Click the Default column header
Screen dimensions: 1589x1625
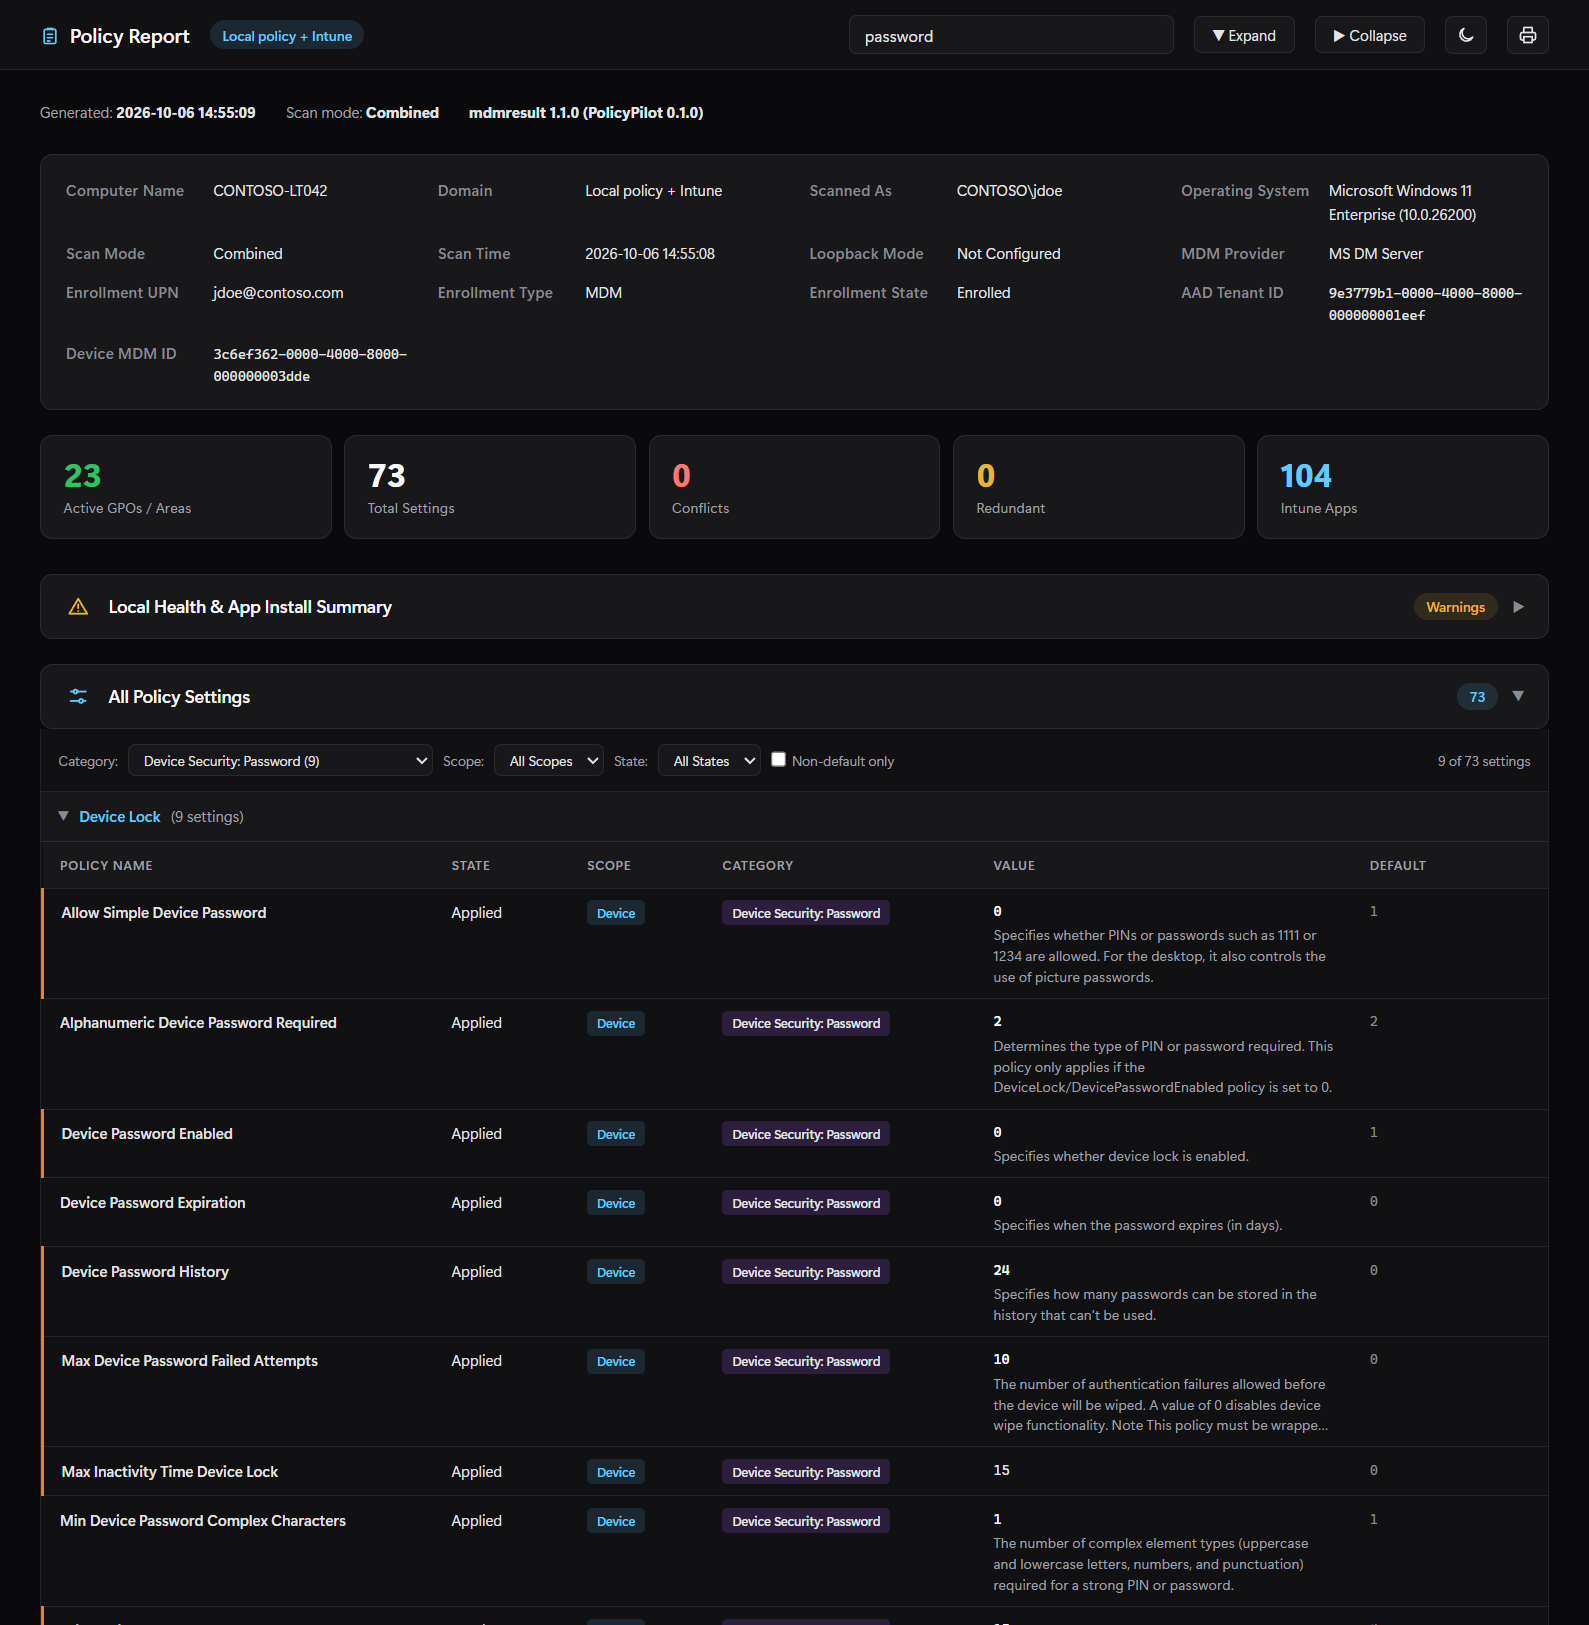1398,866
